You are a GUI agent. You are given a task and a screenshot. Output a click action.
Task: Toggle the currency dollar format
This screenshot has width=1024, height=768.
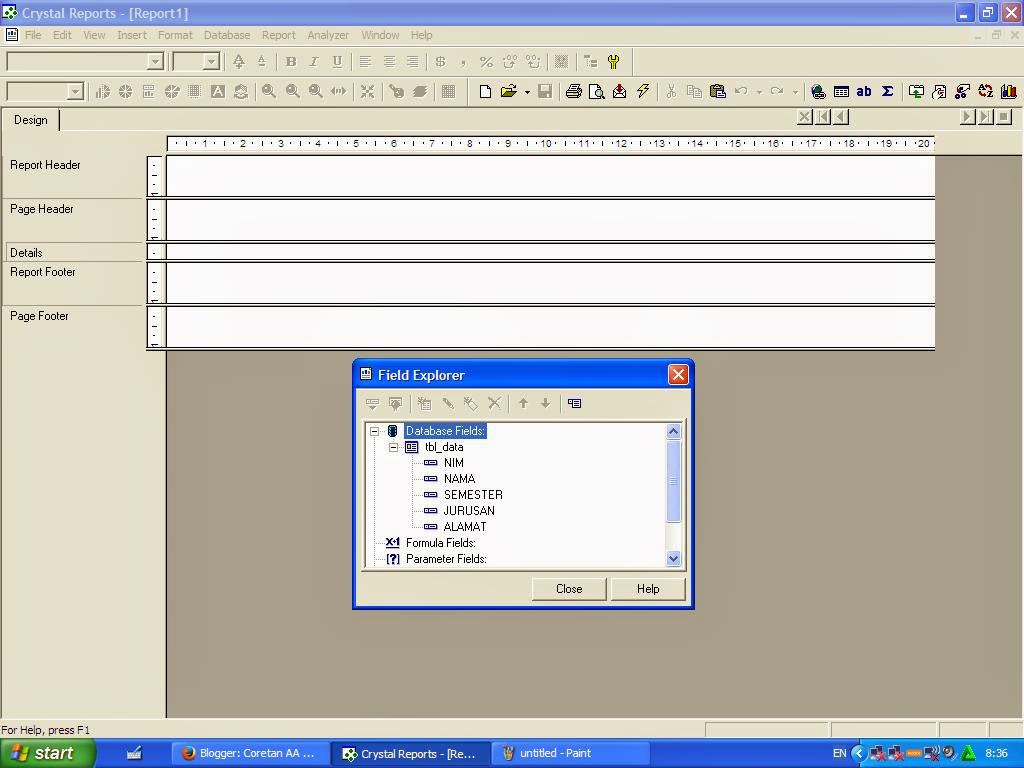point(440,62)
